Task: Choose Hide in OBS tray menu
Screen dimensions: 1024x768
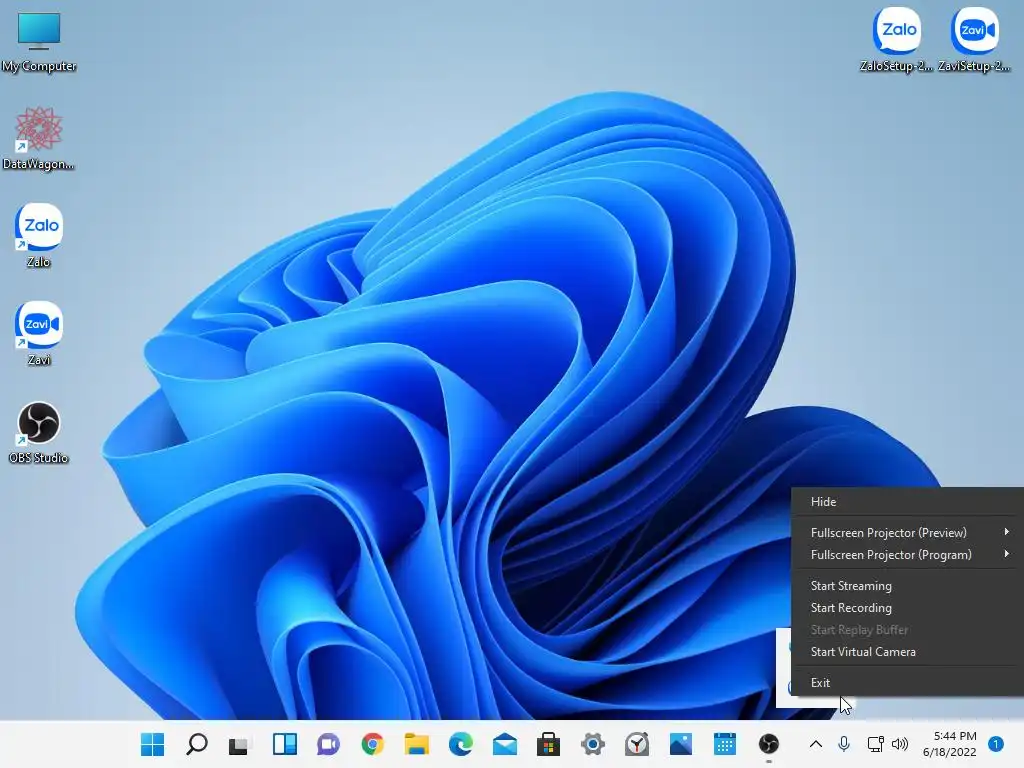Action: pyautogui.click(x=908, y=502)
